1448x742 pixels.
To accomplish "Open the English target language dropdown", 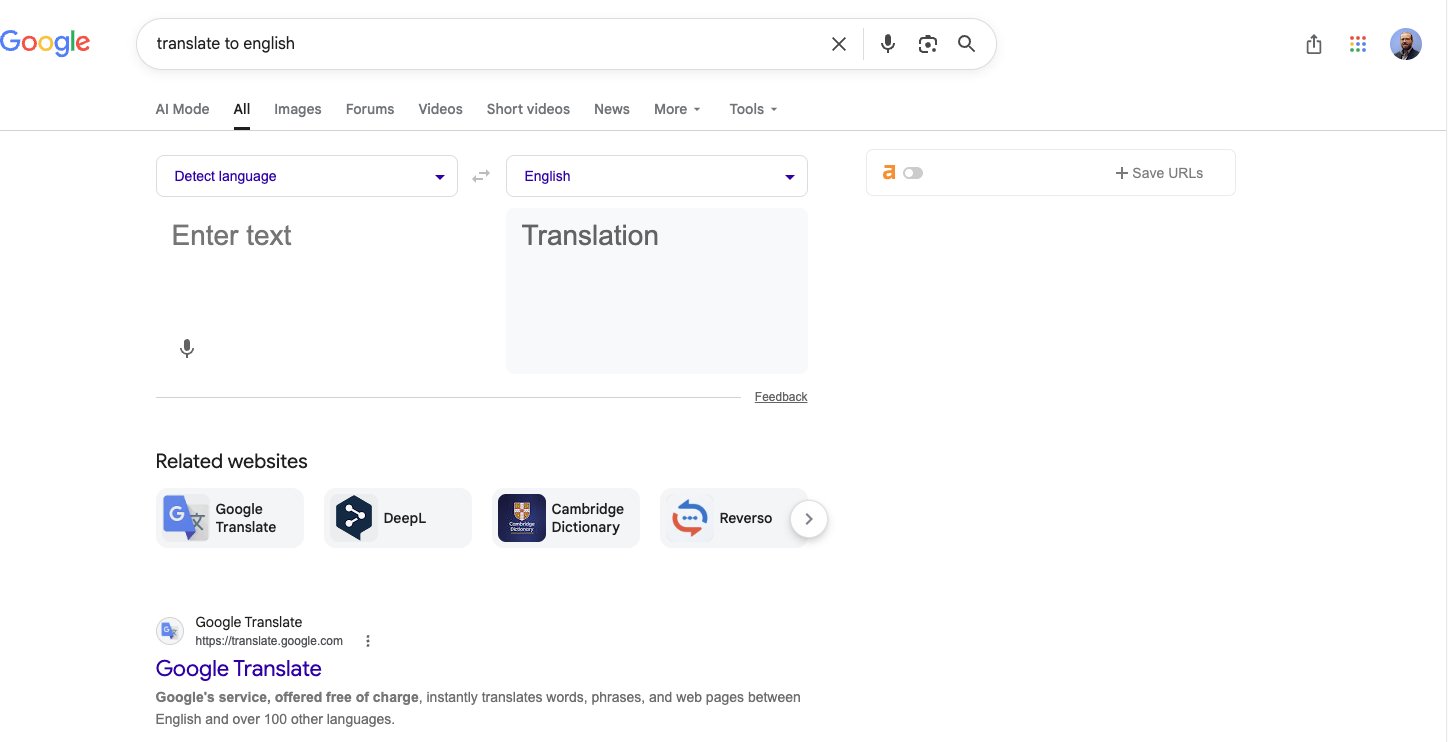I will pos(657,176).
